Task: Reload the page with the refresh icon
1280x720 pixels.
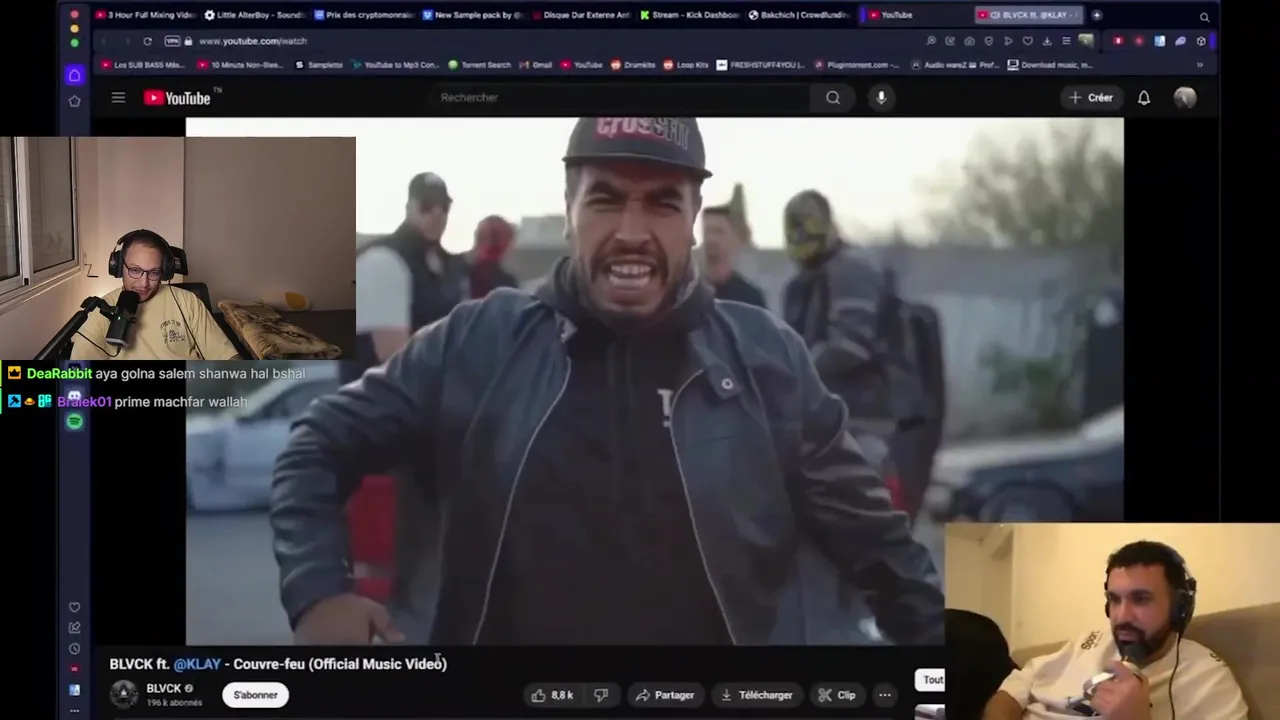Action: pyautogui.click(x=147, y=41)
